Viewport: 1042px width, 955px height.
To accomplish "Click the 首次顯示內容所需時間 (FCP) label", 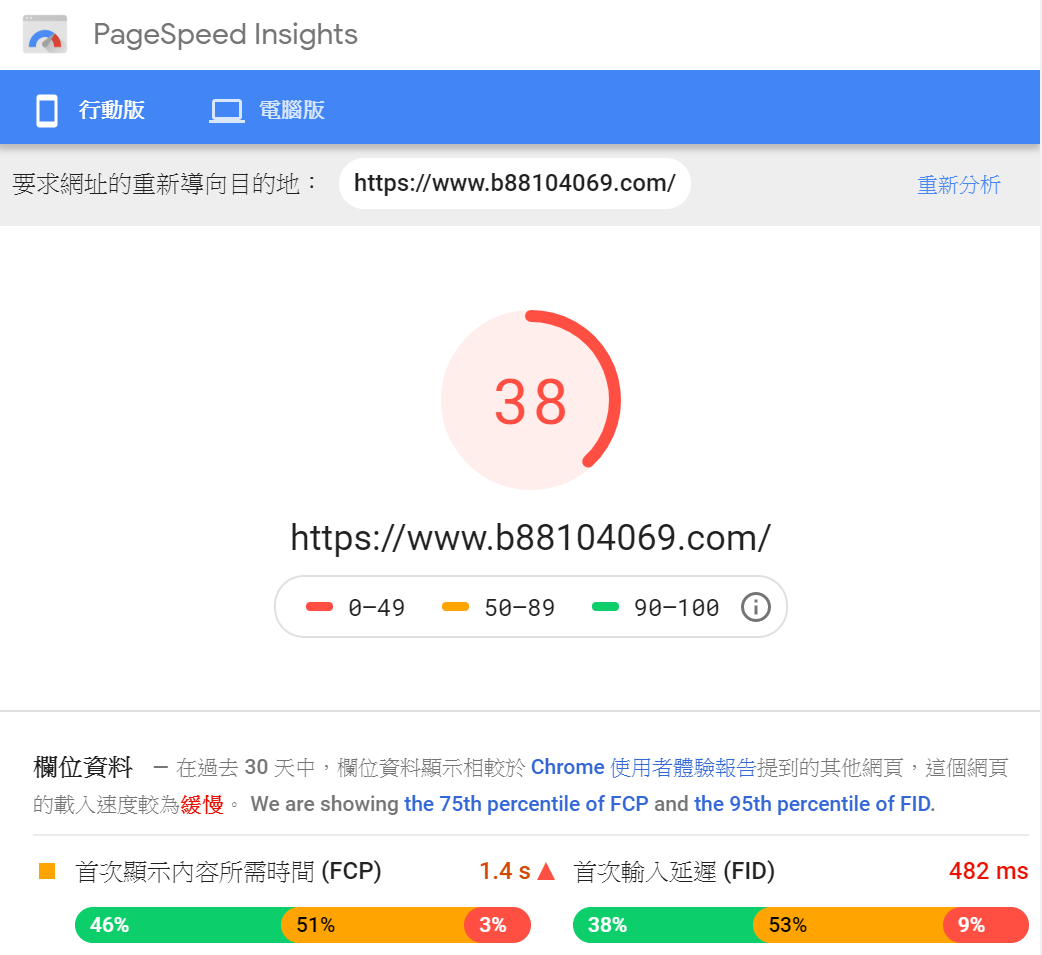I will (228, 871).
